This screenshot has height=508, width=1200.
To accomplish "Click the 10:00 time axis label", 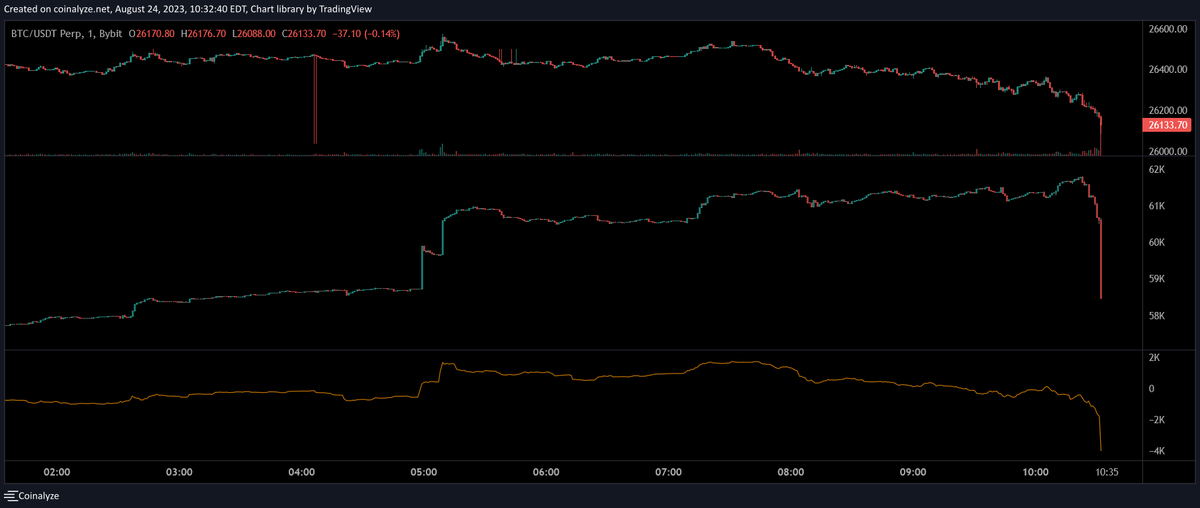I will (1036, 472).
